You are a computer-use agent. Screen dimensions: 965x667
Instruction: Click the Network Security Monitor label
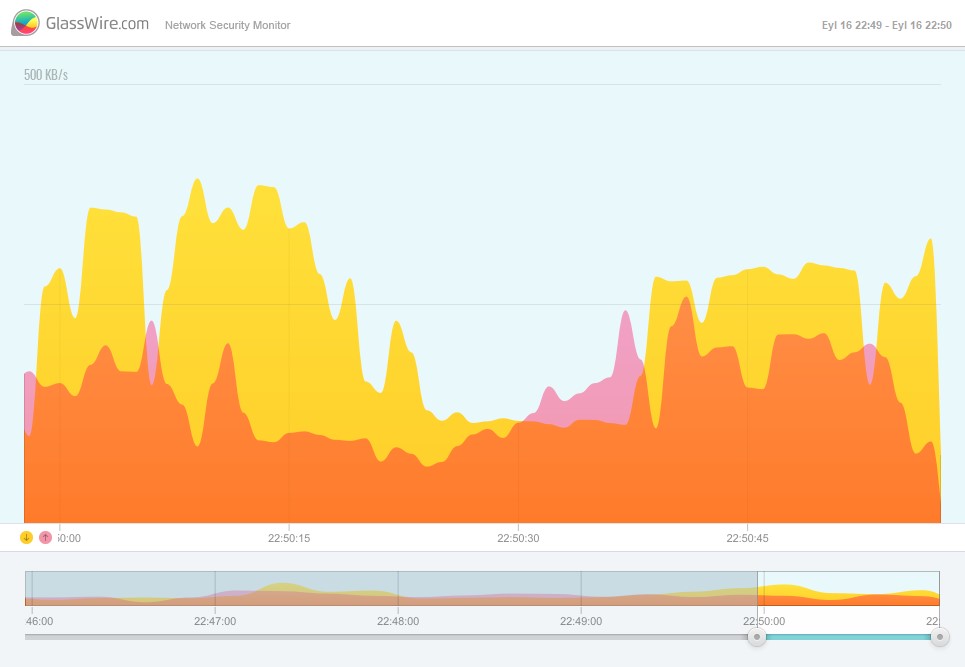[227, 25]
